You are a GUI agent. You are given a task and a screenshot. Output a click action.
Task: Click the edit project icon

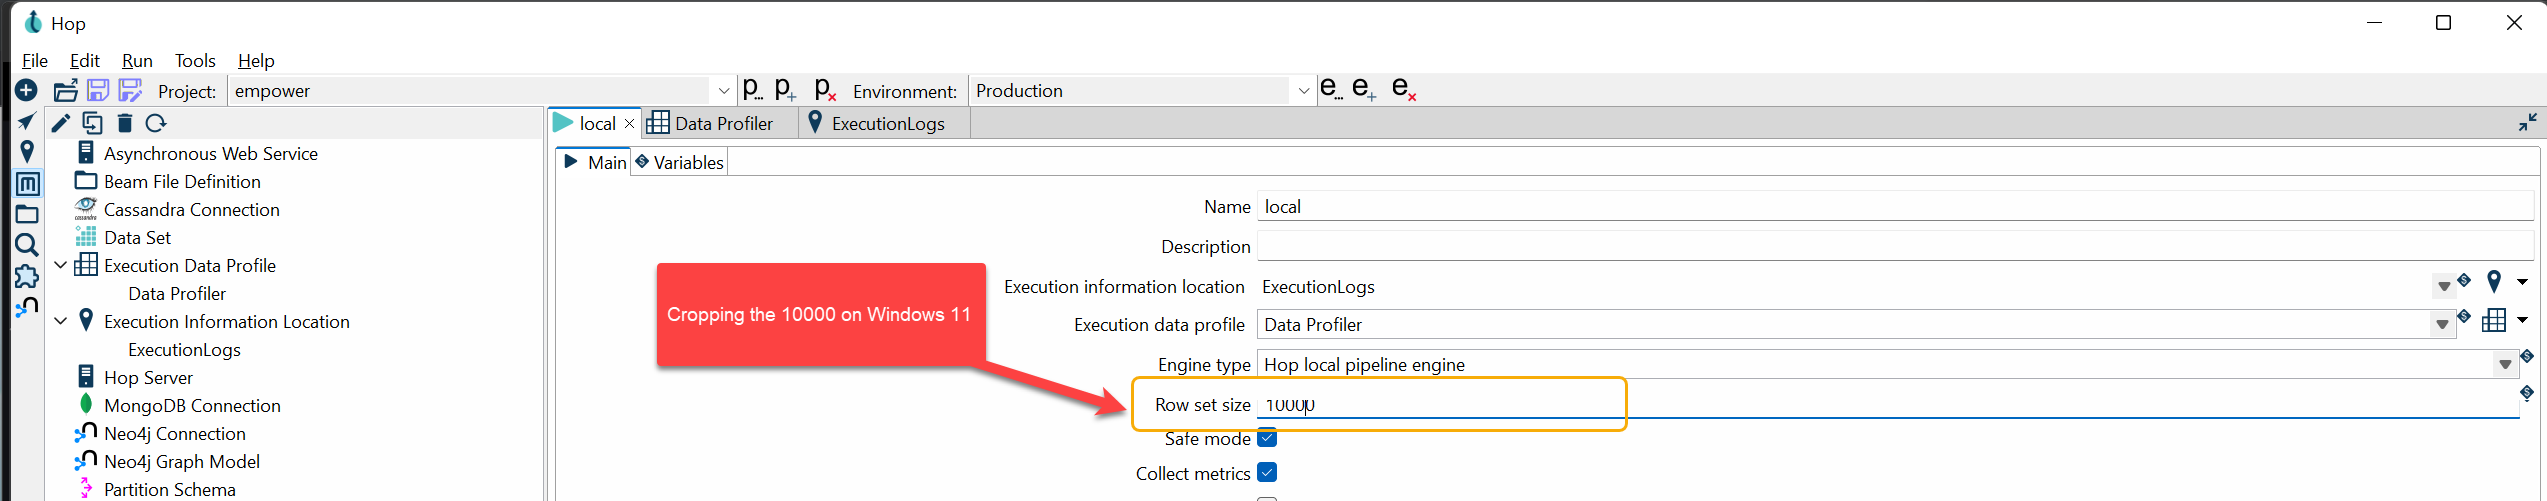[753, 90]
